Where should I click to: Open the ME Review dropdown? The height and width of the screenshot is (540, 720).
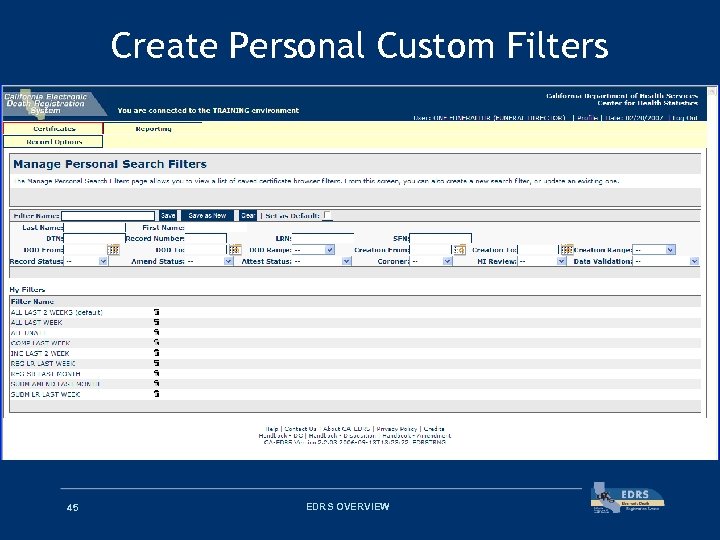click(x=541, y=261)
